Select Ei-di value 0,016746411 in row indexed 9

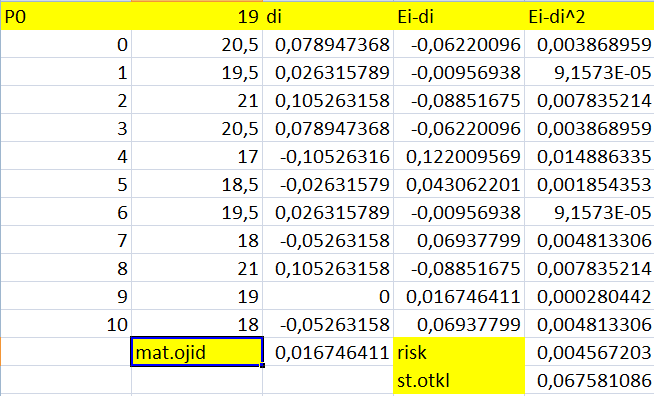coord(459,296)
